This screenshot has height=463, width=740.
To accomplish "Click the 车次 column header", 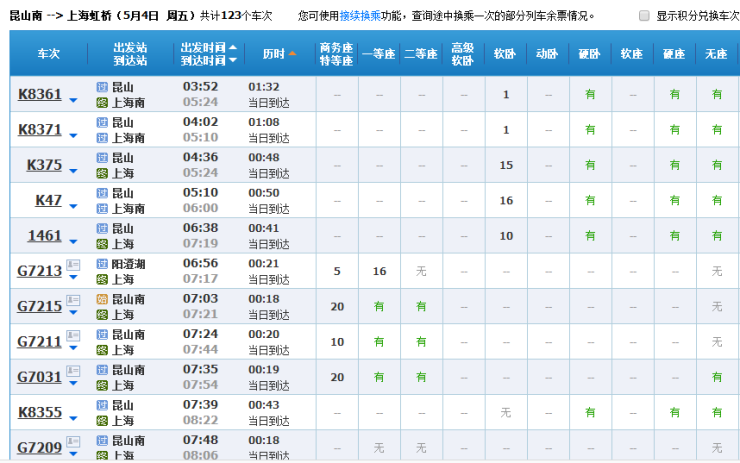I will 49,54.
